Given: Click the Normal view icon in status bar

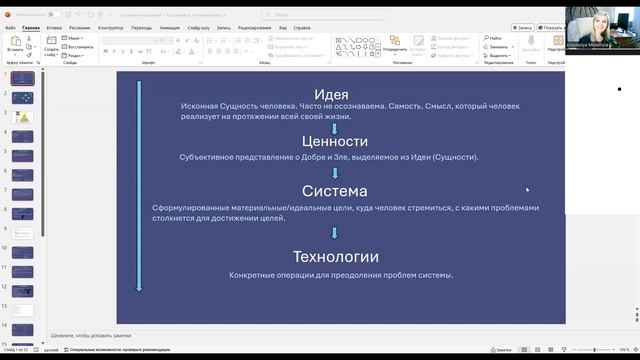Looking at the screenshot, I should (524, 350).
